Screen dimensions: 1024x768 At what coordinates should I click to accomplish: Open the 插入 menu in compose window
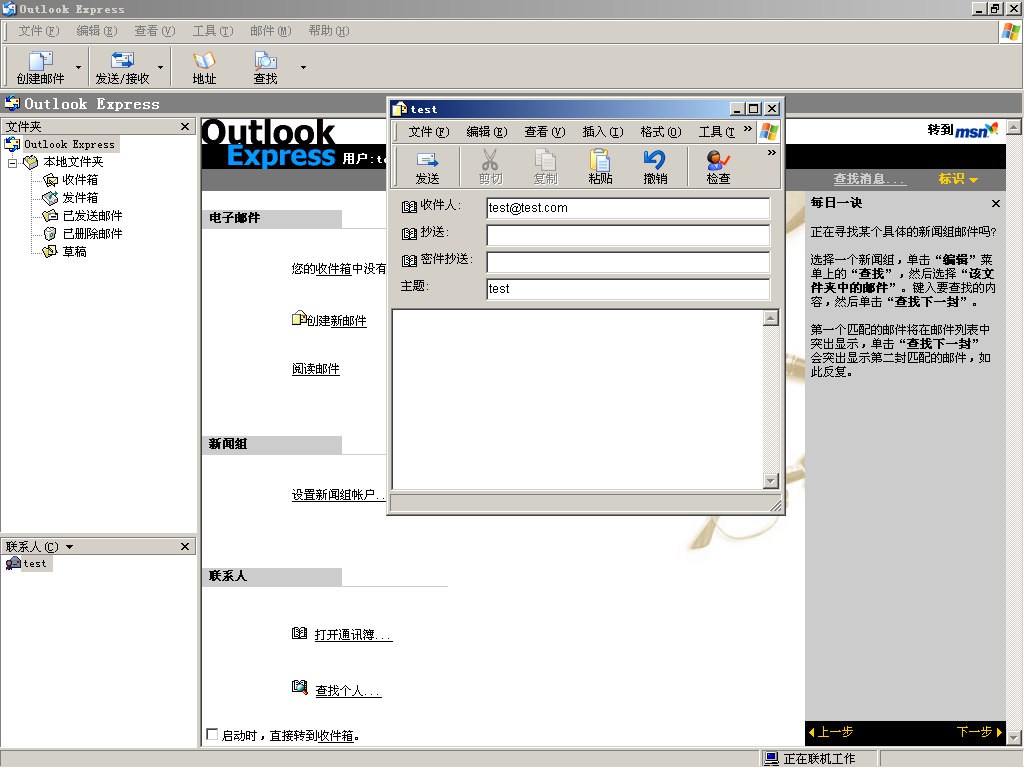602,132
